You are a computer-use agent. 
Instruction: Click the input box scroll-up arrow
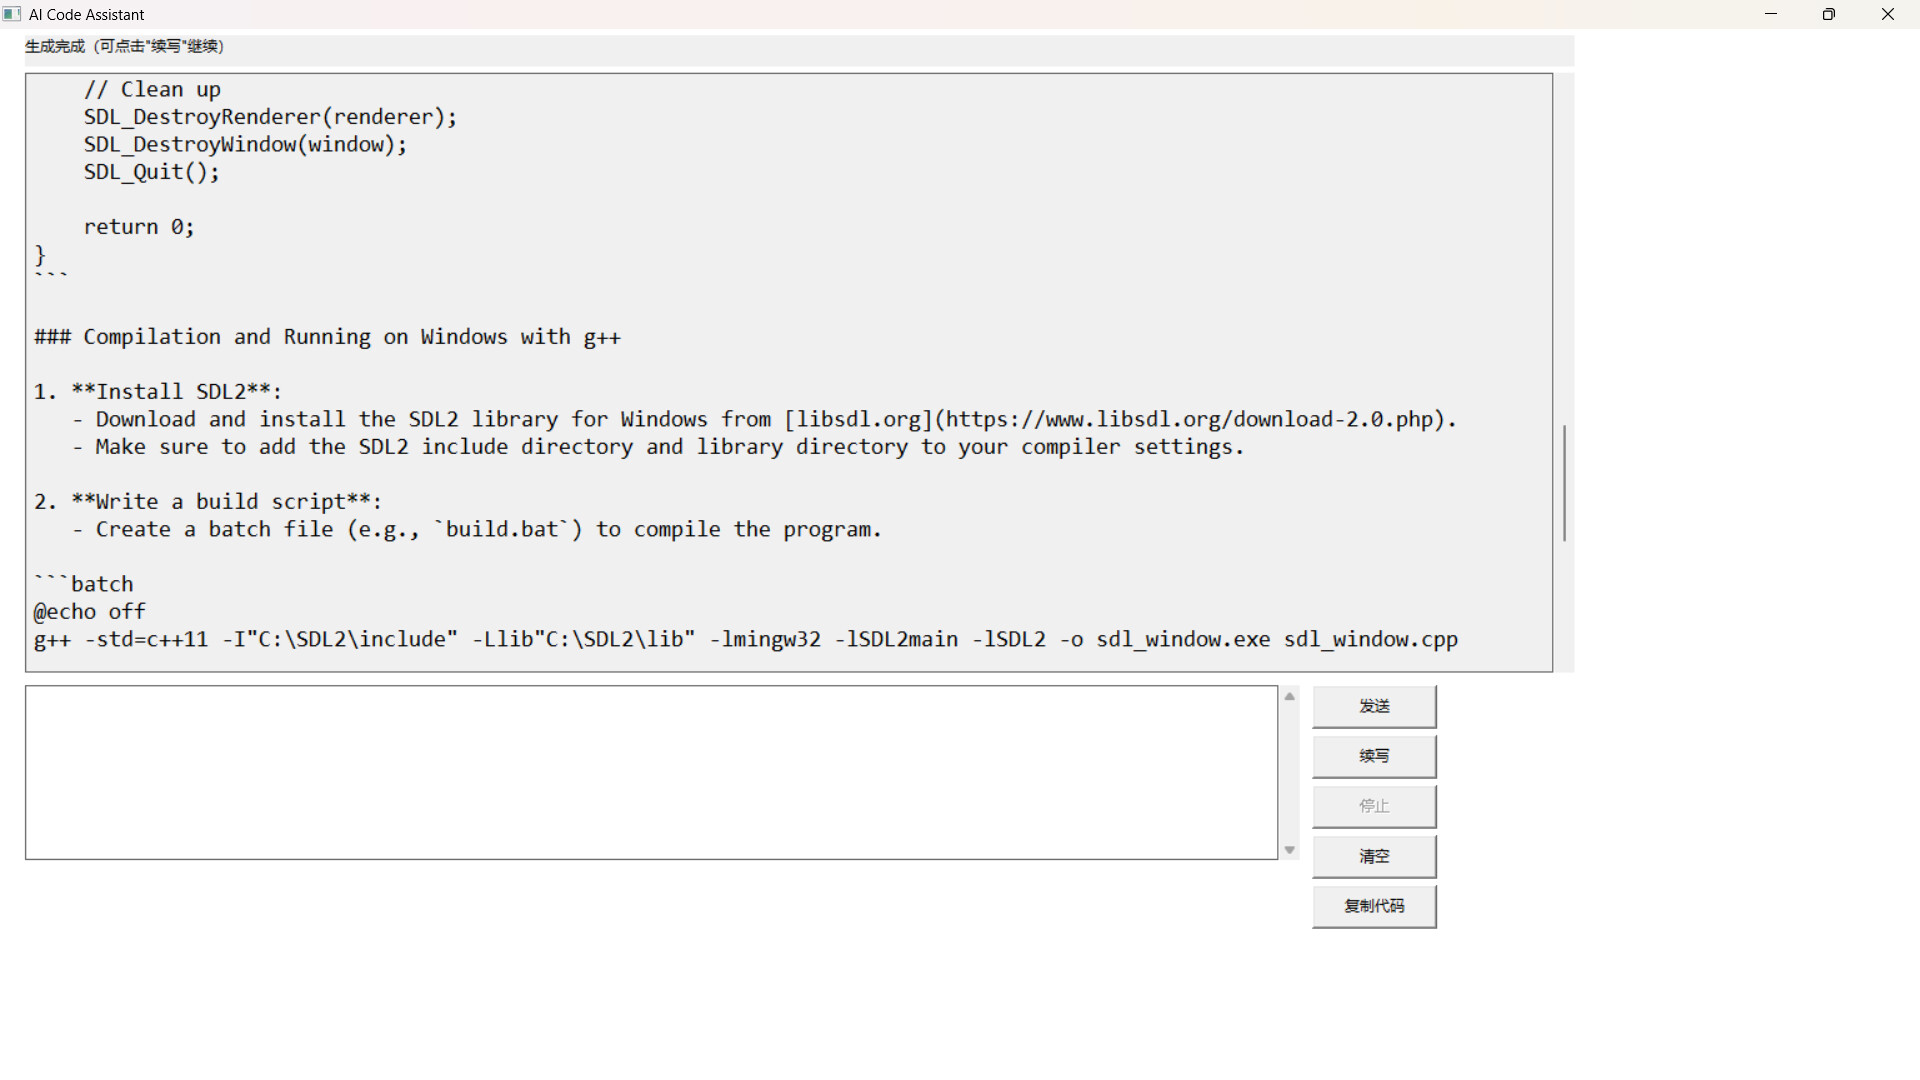point(1290,696)
